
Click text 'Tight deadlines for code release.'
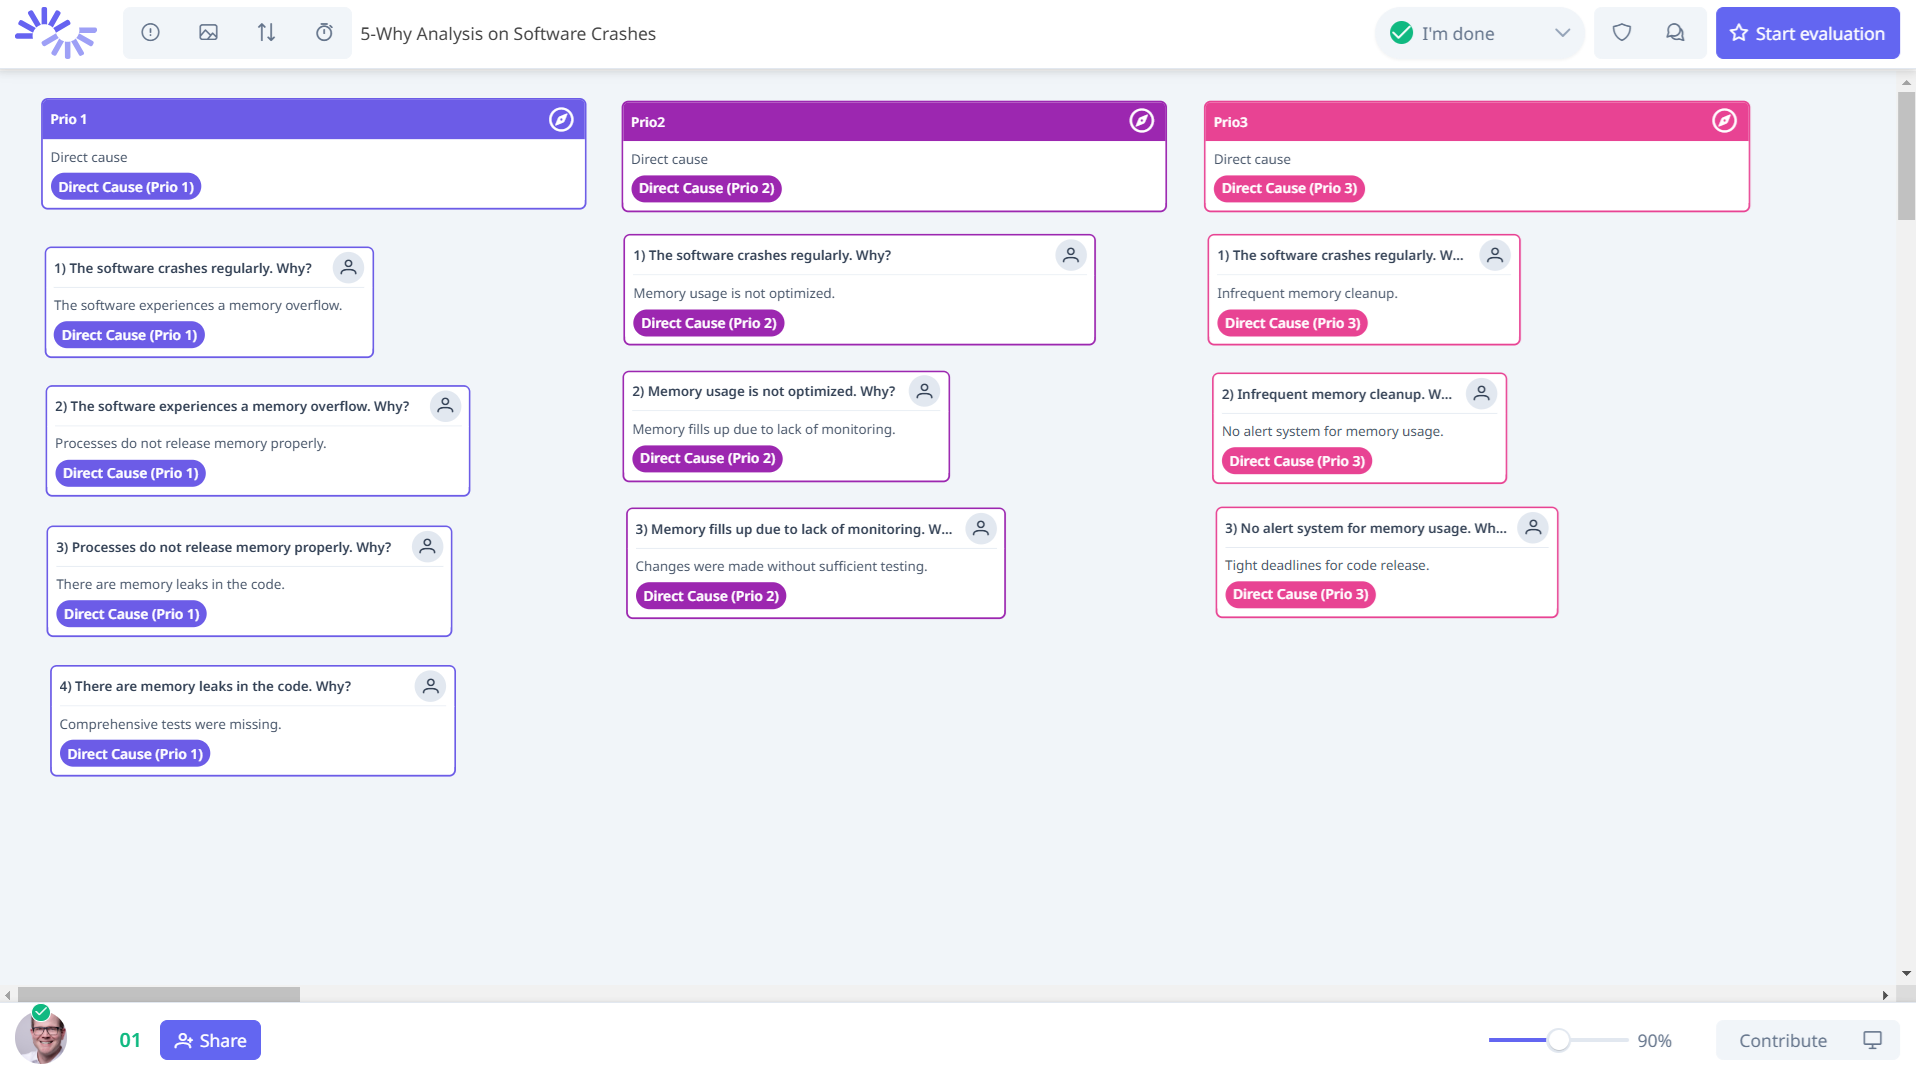1327,565
